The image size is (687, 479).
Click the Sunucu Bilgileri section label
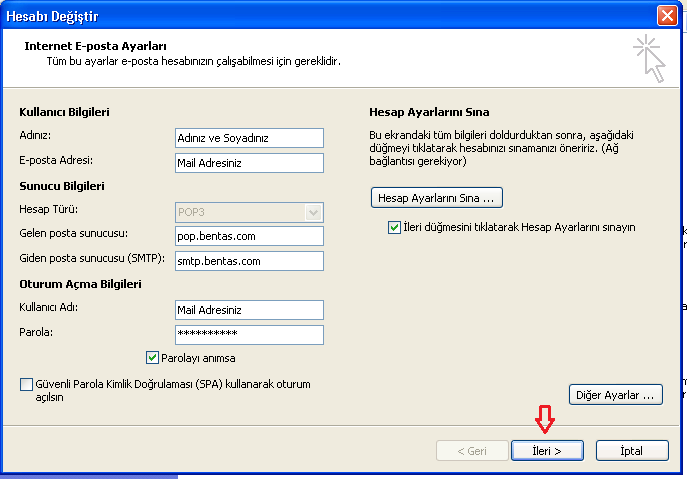[62, 186]
